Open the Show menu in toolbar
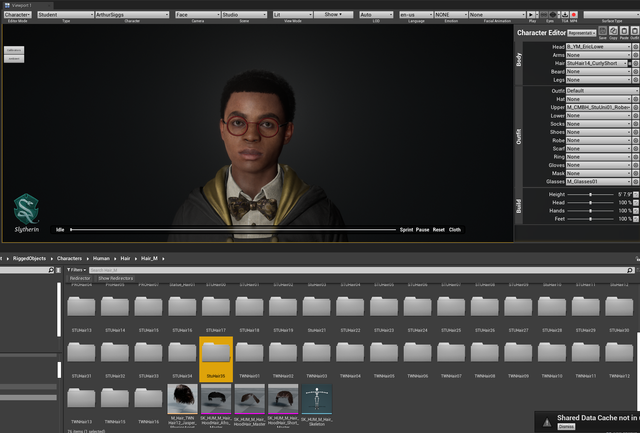 click(333, 15)
